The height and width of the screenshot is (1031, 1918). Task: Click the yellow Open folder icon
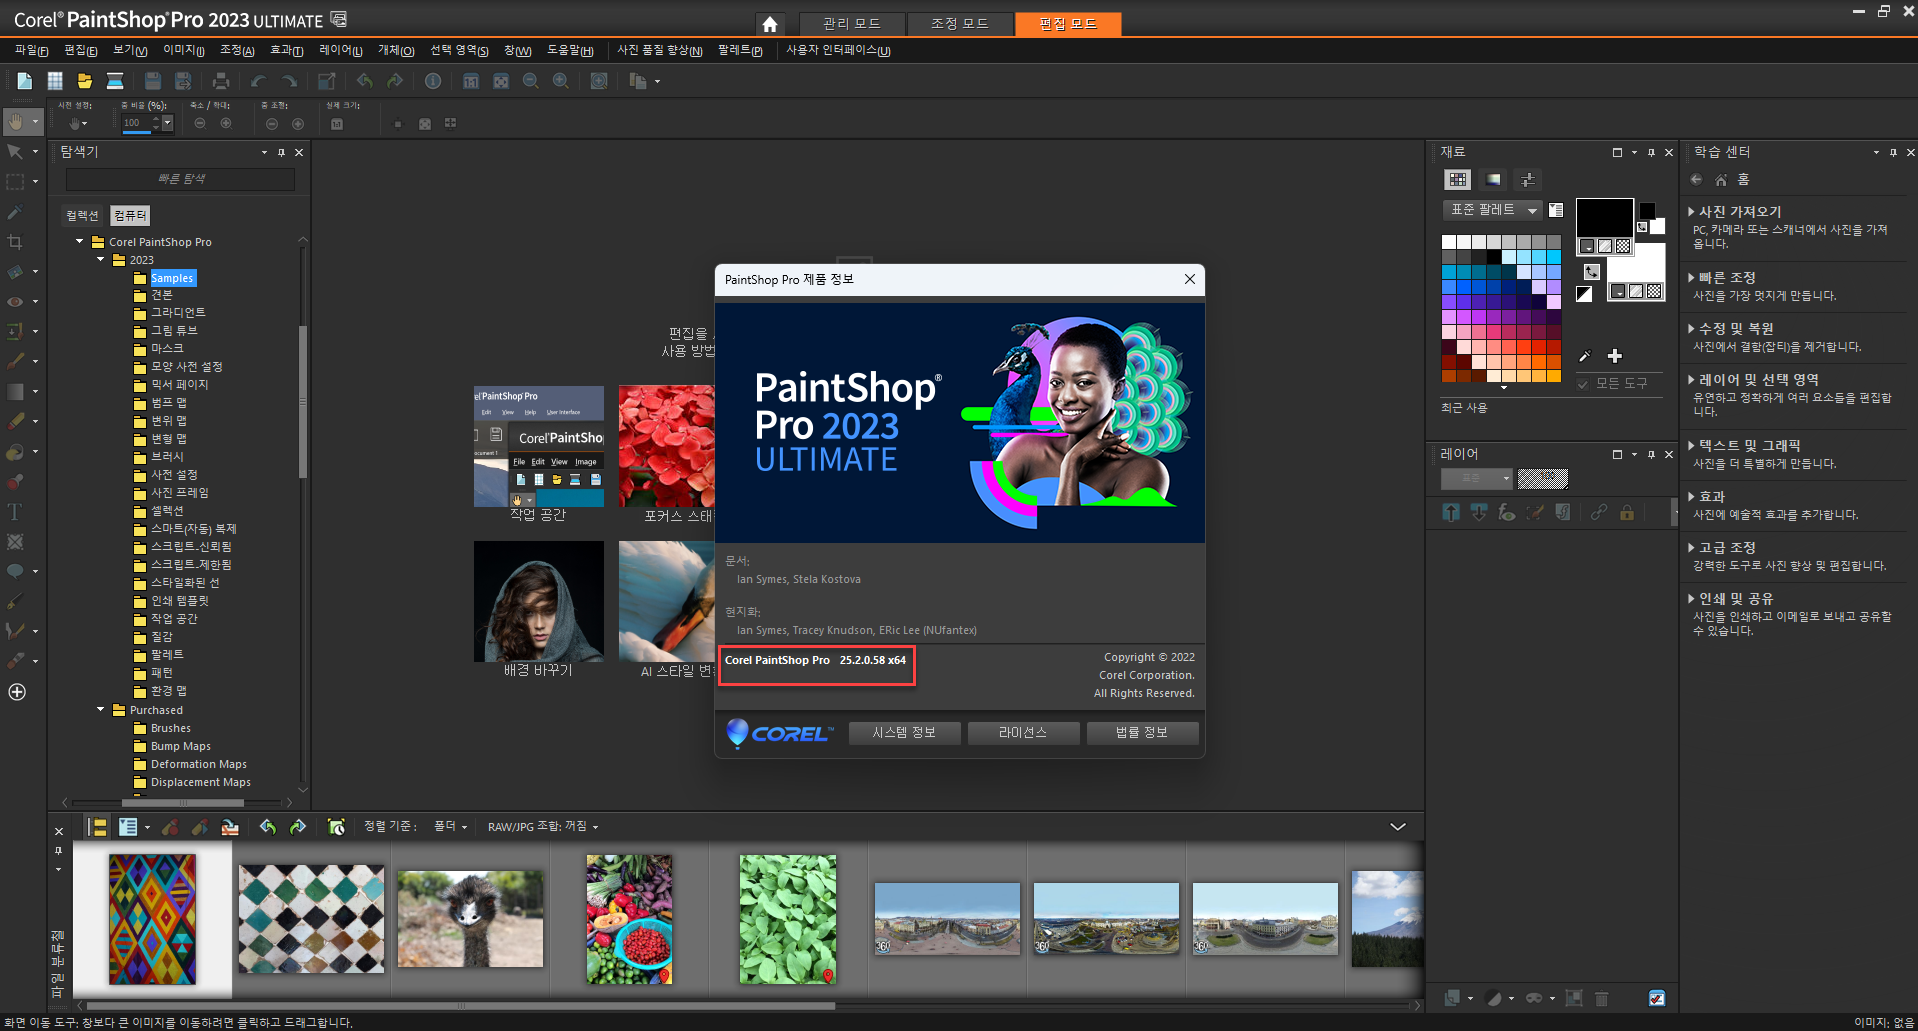point(85,81)
